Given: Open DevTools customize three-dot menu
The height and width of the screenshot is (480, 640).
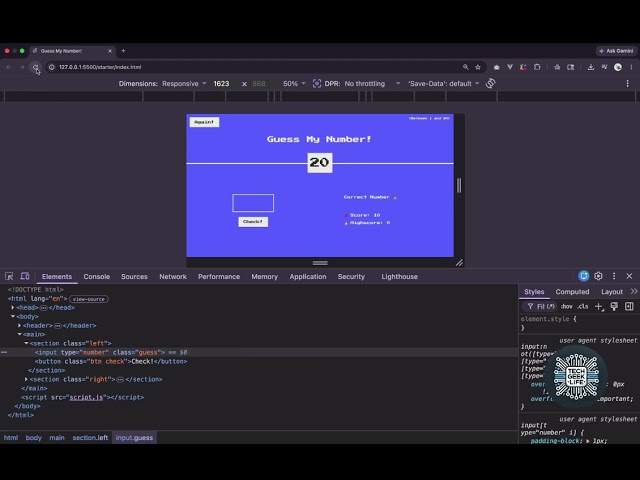Looking at the screenshot, I should pos(614,276).
